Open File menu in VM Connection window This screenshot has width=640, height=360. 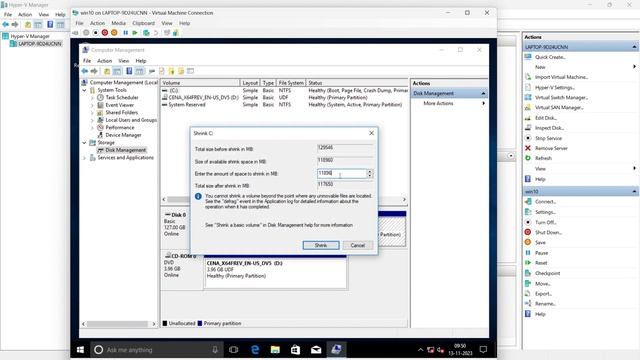pyautogui.click(x=80, y=23)
